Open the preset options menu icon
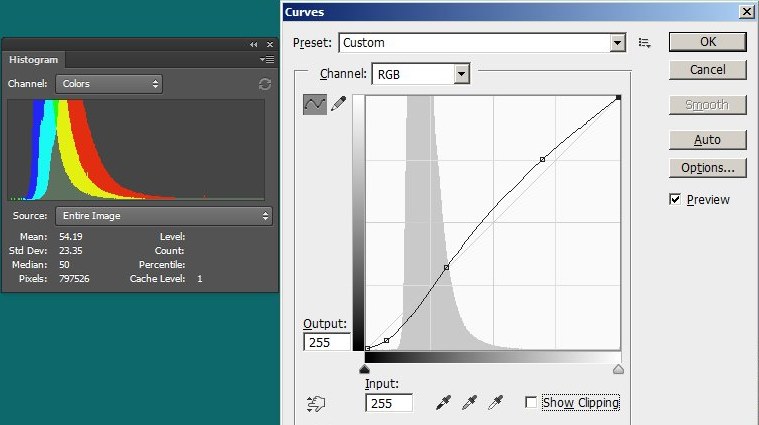 pyautogui.click(x=645, y=43)
